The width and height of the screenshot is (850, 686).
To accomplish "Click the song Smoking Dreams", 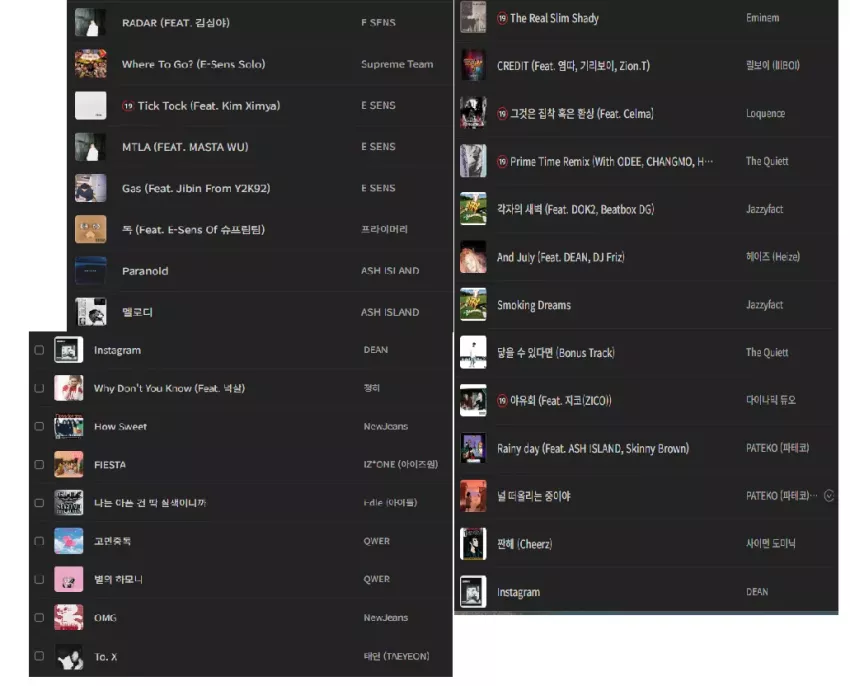I will 533,305.
